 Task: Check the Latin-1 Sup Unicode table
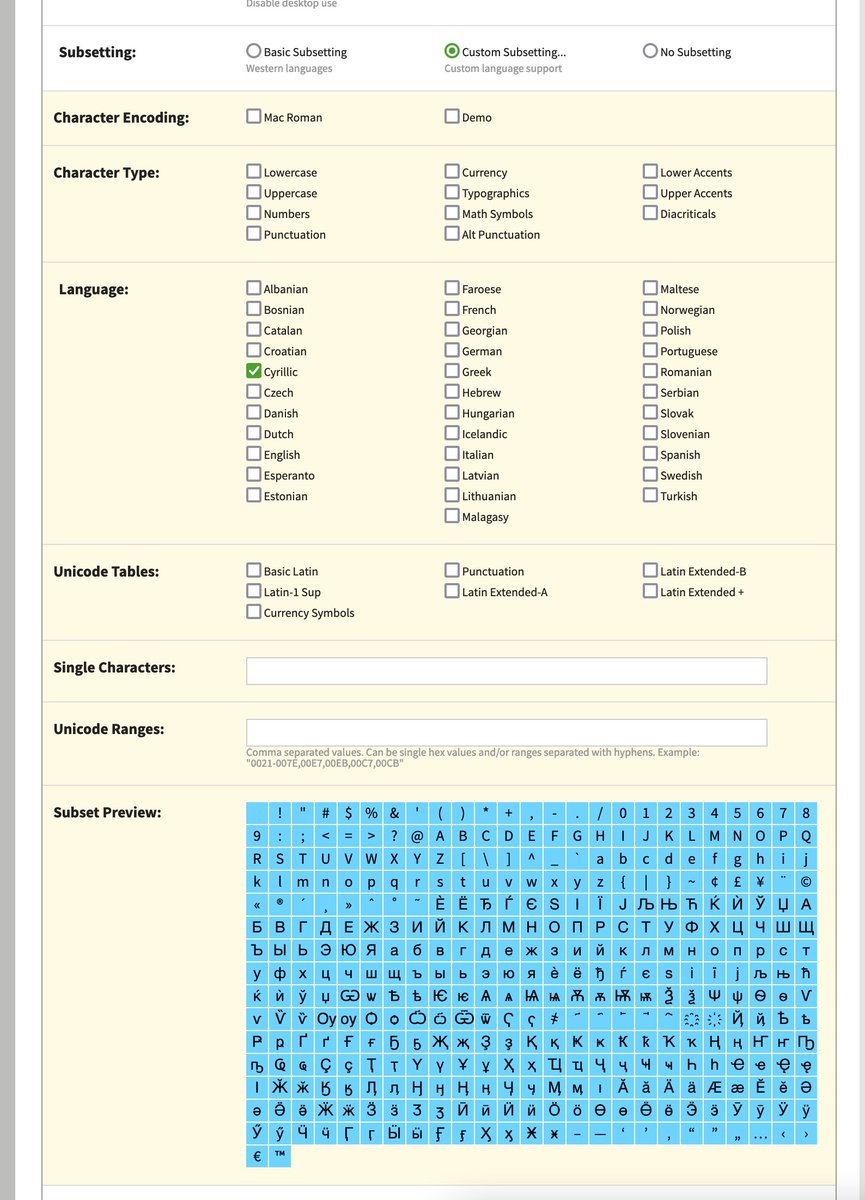click(x=254, y=591)
